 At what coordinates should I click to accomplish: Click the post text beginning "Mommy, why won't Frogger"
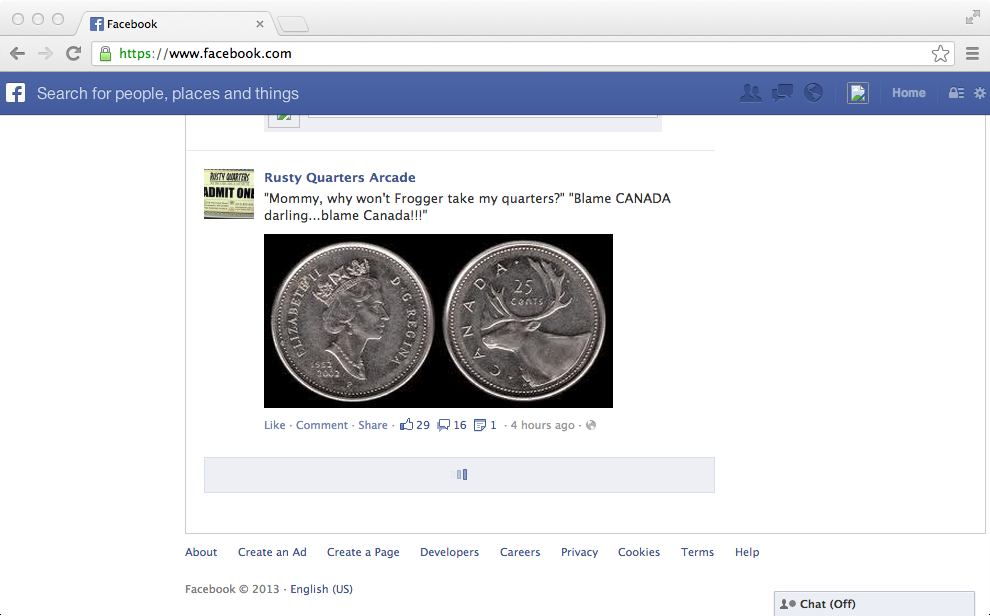point(467,207)
